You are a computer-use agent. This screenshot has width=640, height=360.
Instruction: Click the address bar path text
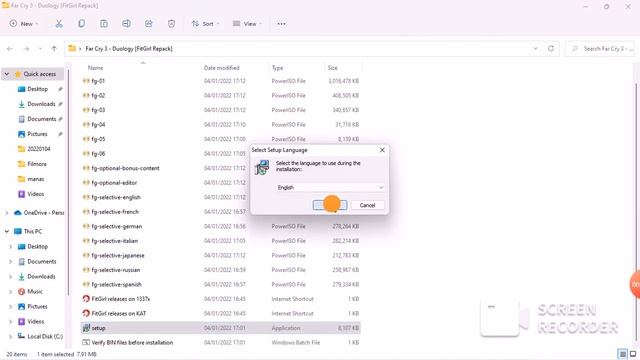tap(129, 49)
